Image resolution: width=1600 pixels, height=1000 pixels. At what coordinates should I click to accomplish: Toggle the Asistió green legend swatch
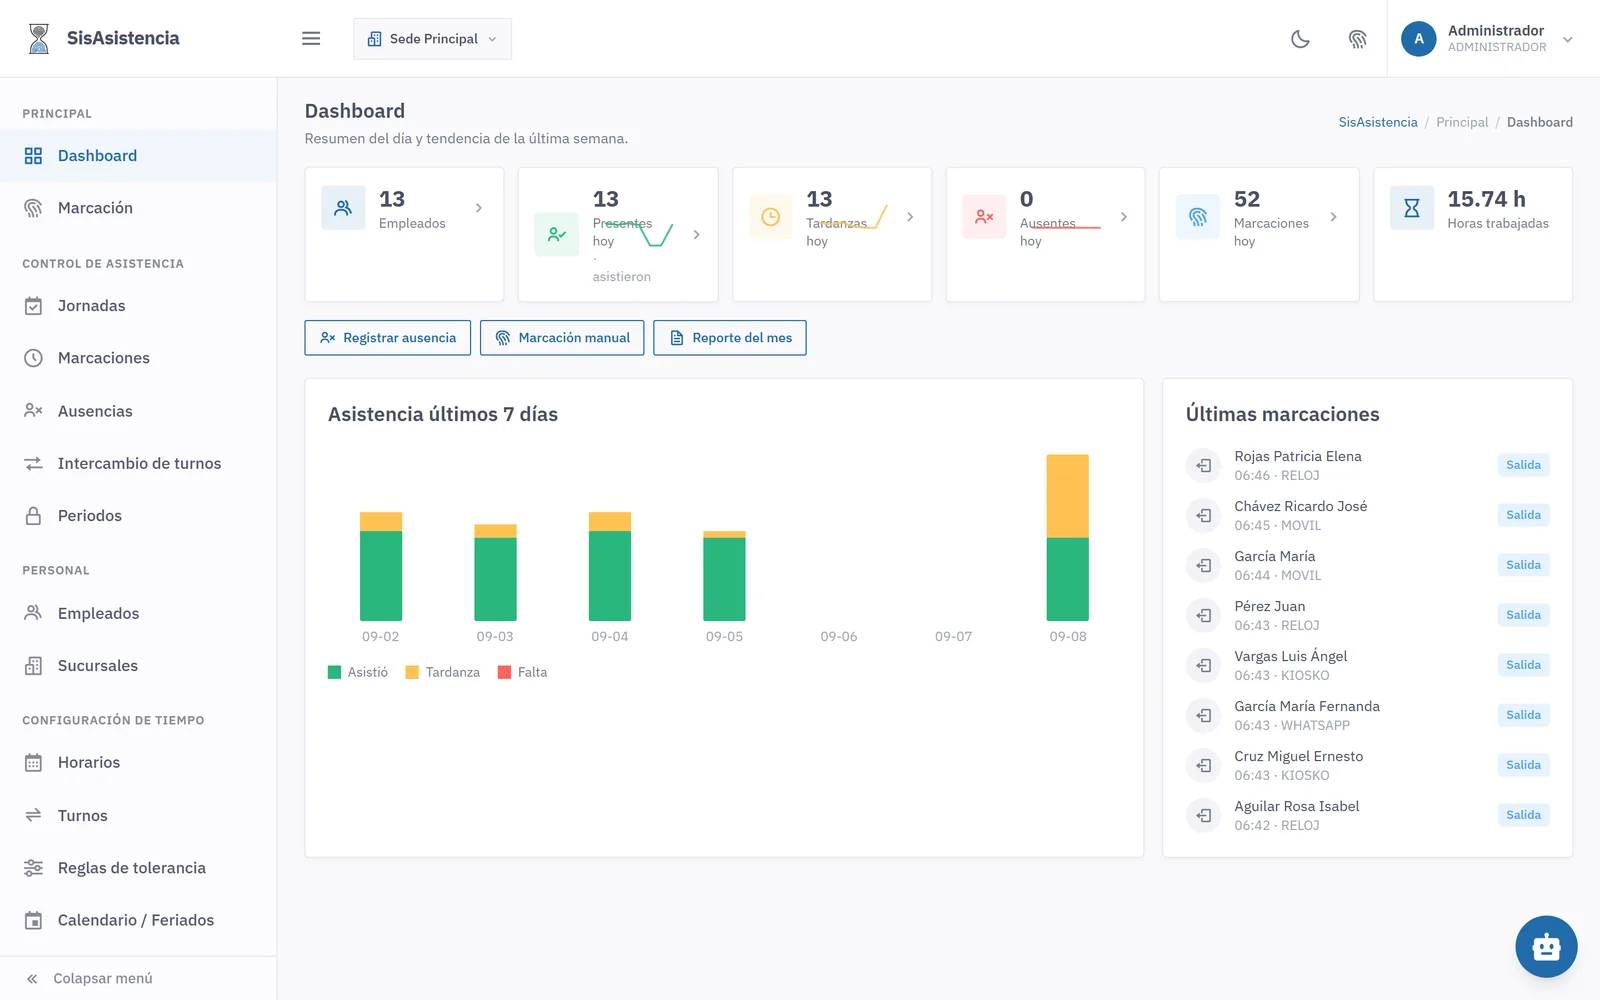[335, 672]
